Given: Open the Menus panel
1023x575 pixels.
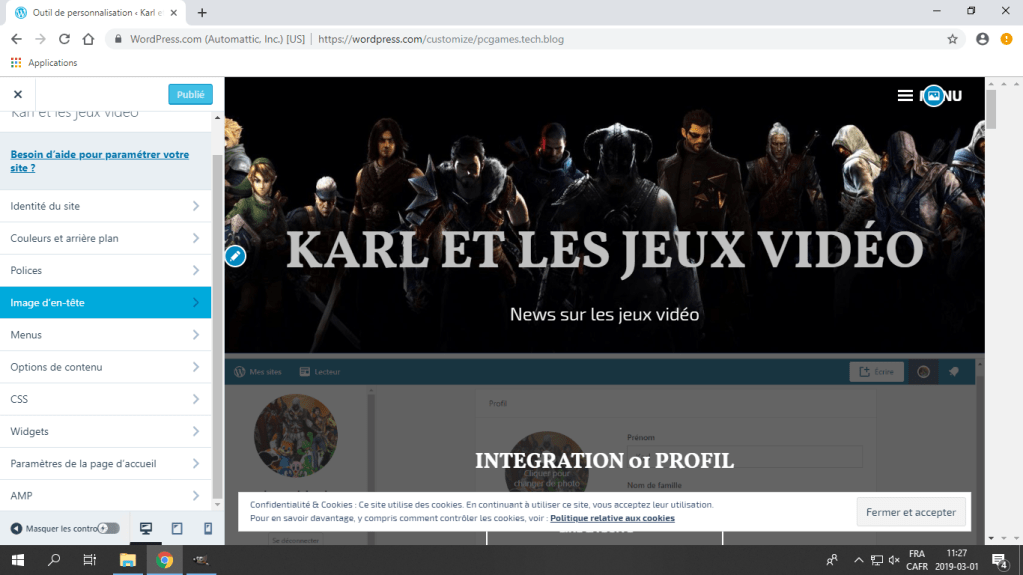Looking at the screenshot, I should tap(105, 334).
